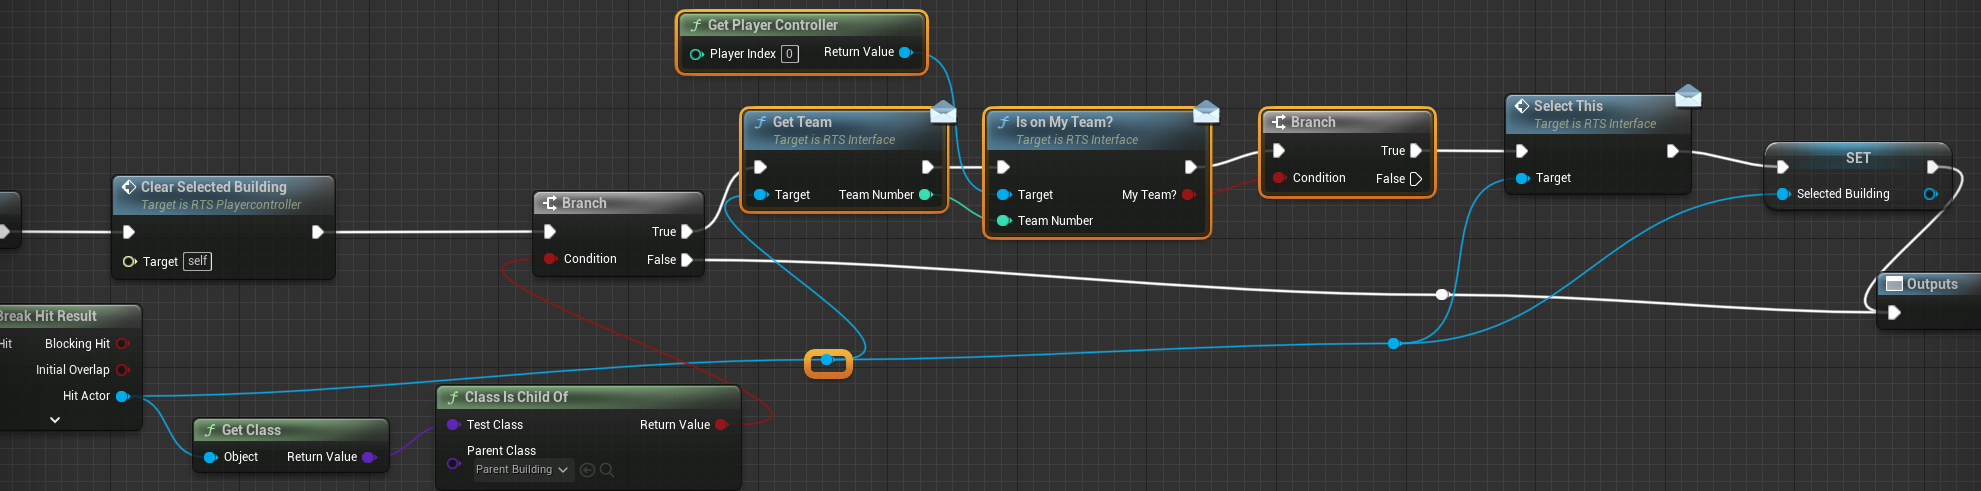Click the Outputs node title
This screenshot has width=1981, height=491.
(x=1932, y=284)
